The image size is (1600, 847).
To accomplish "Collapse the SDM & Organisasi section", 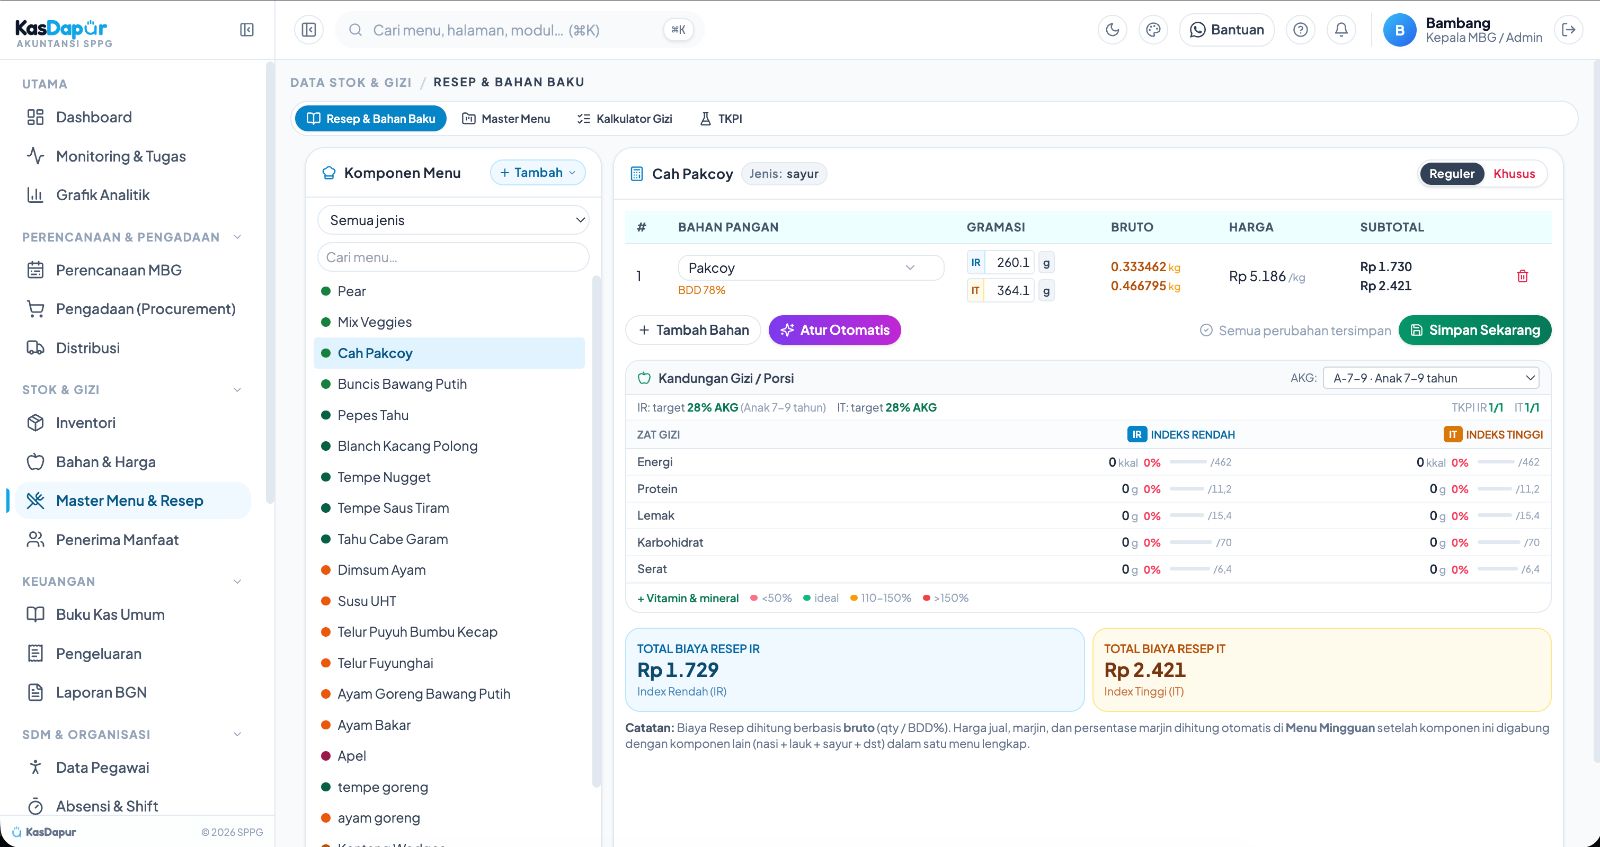I will pyautogui.click(x=237, y=734).
